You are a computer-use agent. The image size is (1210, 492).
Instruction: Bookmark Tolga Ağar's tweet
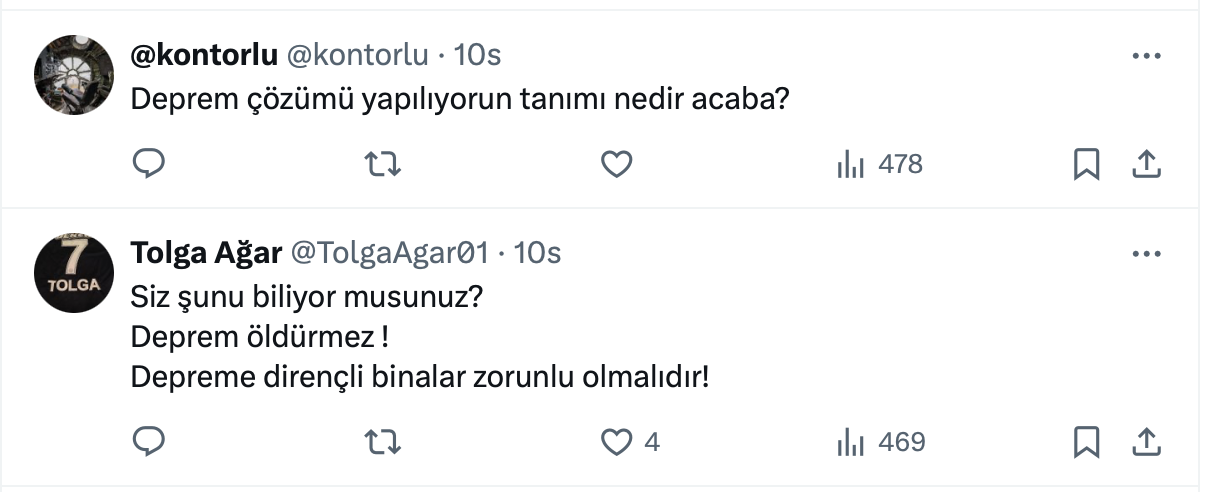point(1086,441)
